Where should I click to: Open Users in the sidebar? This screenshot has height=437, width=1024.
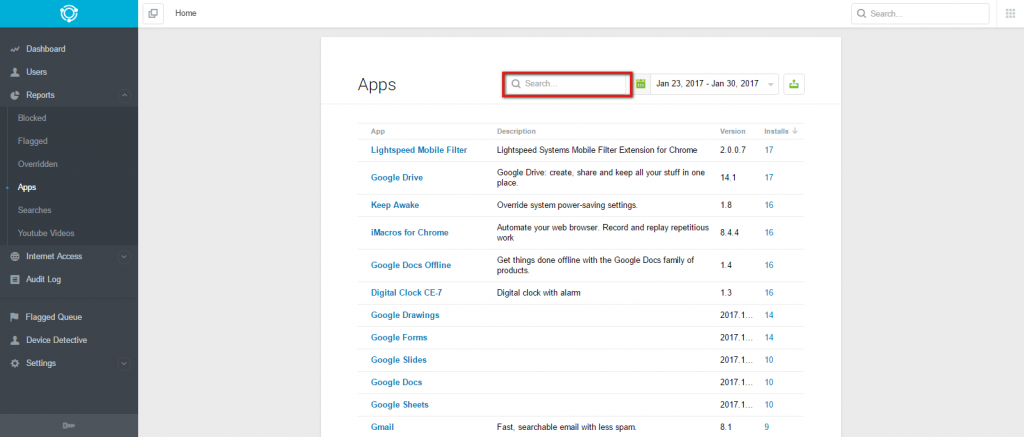point(37,72)
